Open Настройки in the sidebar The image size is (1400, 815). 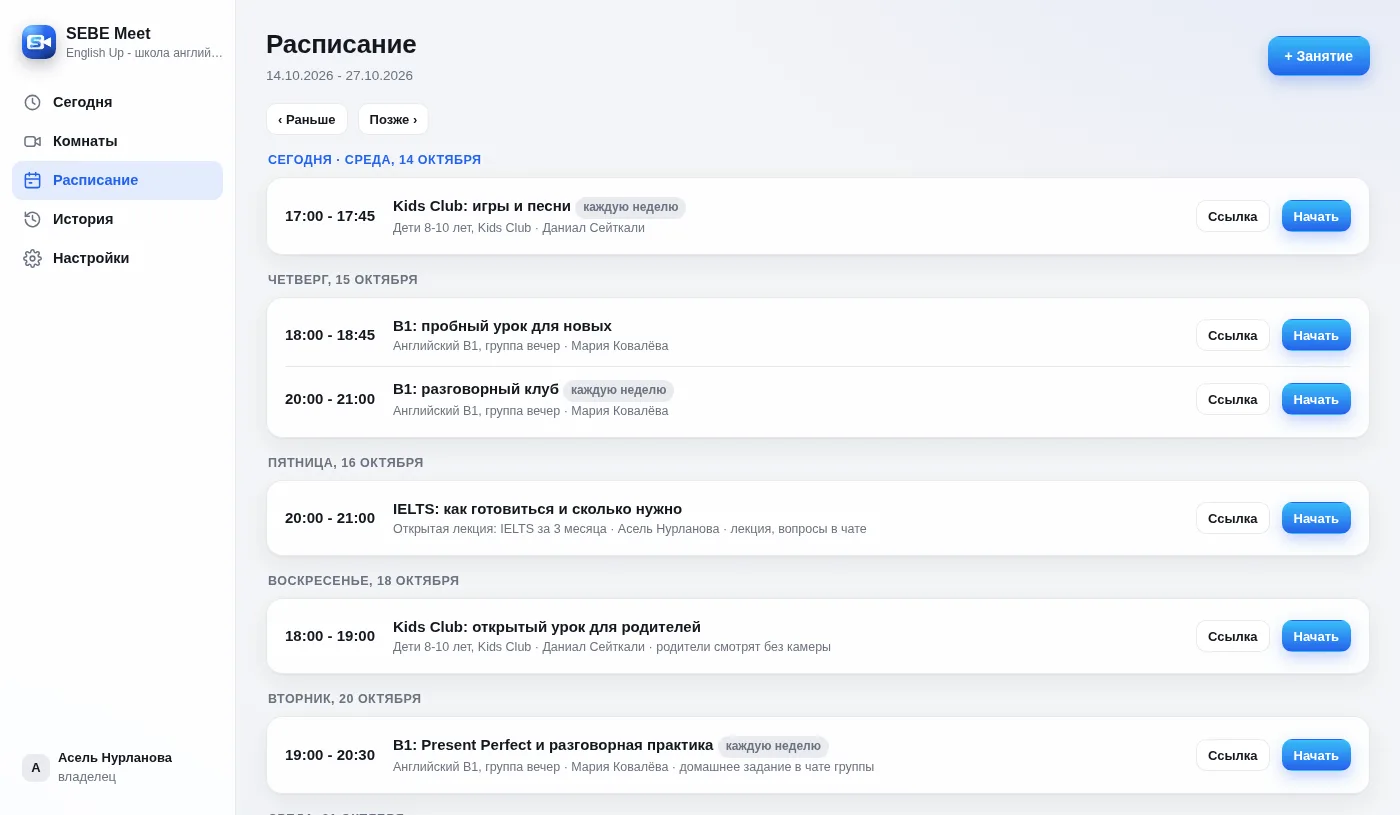117,258
